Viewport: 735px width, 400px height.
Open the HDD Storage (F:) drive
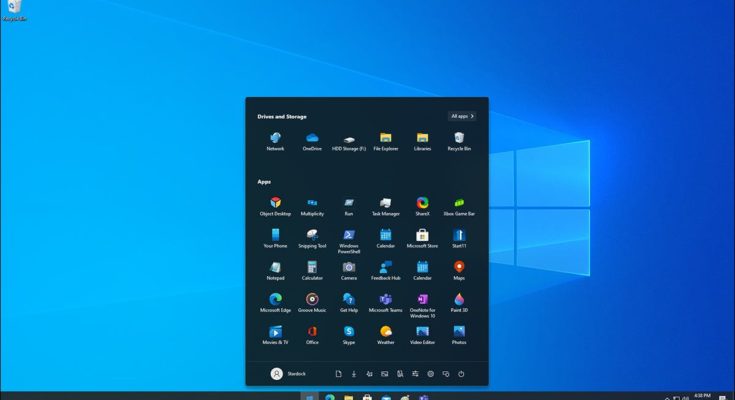[349, 138]
